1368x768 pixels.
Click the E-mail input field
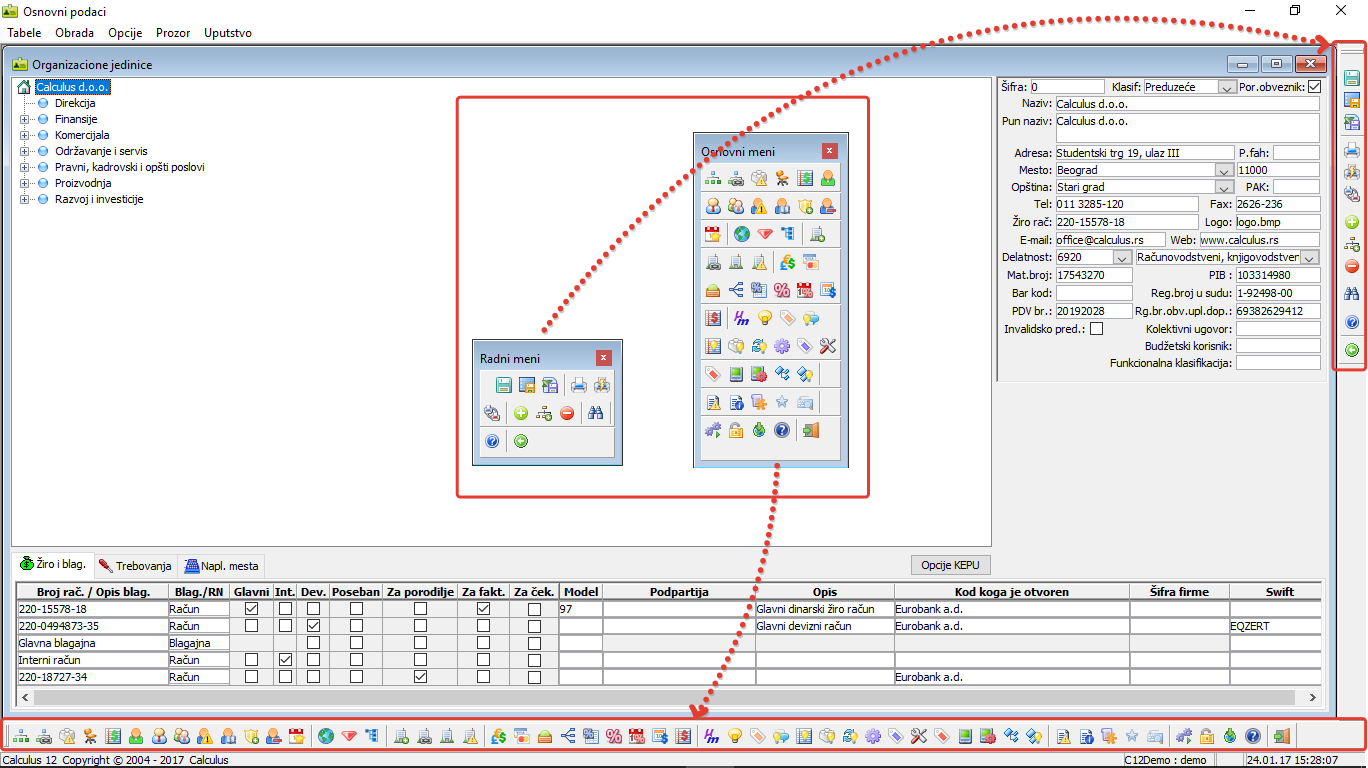1110,240
